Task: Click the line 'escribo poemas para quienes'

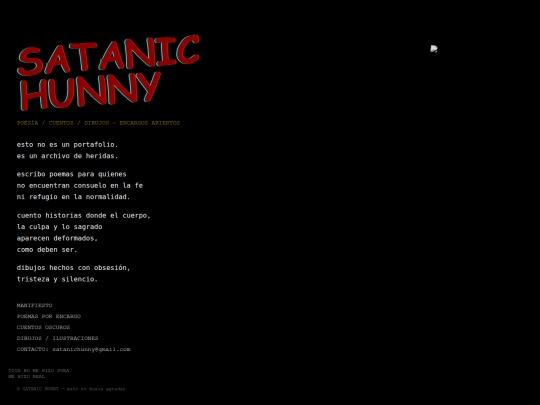Action: coord(71,174)
